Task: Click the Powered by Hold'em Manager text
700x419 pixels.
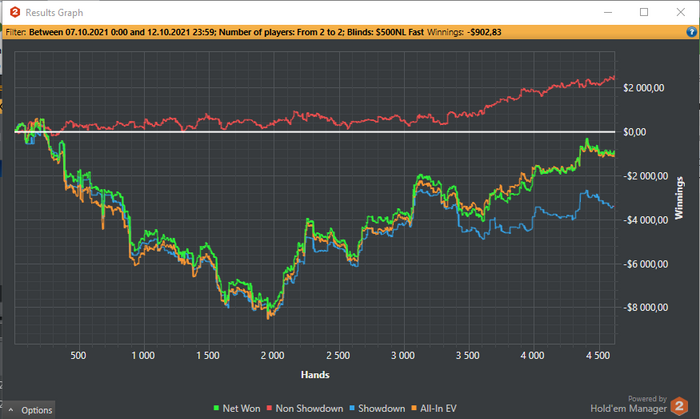Action: pyautogui.click(x=629, y=404)
